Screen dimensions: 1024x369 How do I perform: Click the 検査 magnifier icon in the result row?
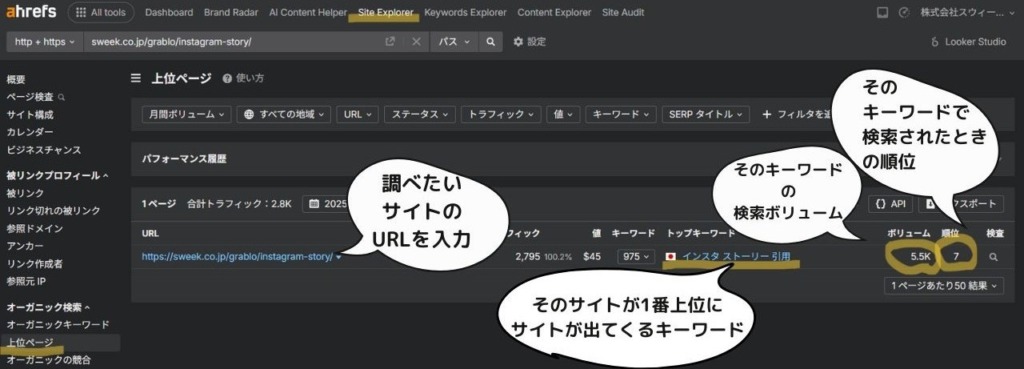click(993, 257)
